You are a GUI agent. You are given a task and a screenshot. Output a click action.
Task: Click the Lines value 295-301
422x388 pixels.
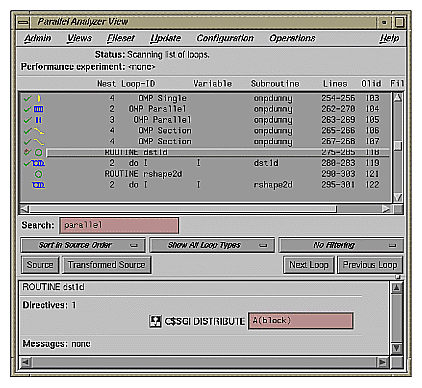coord(338,185)
